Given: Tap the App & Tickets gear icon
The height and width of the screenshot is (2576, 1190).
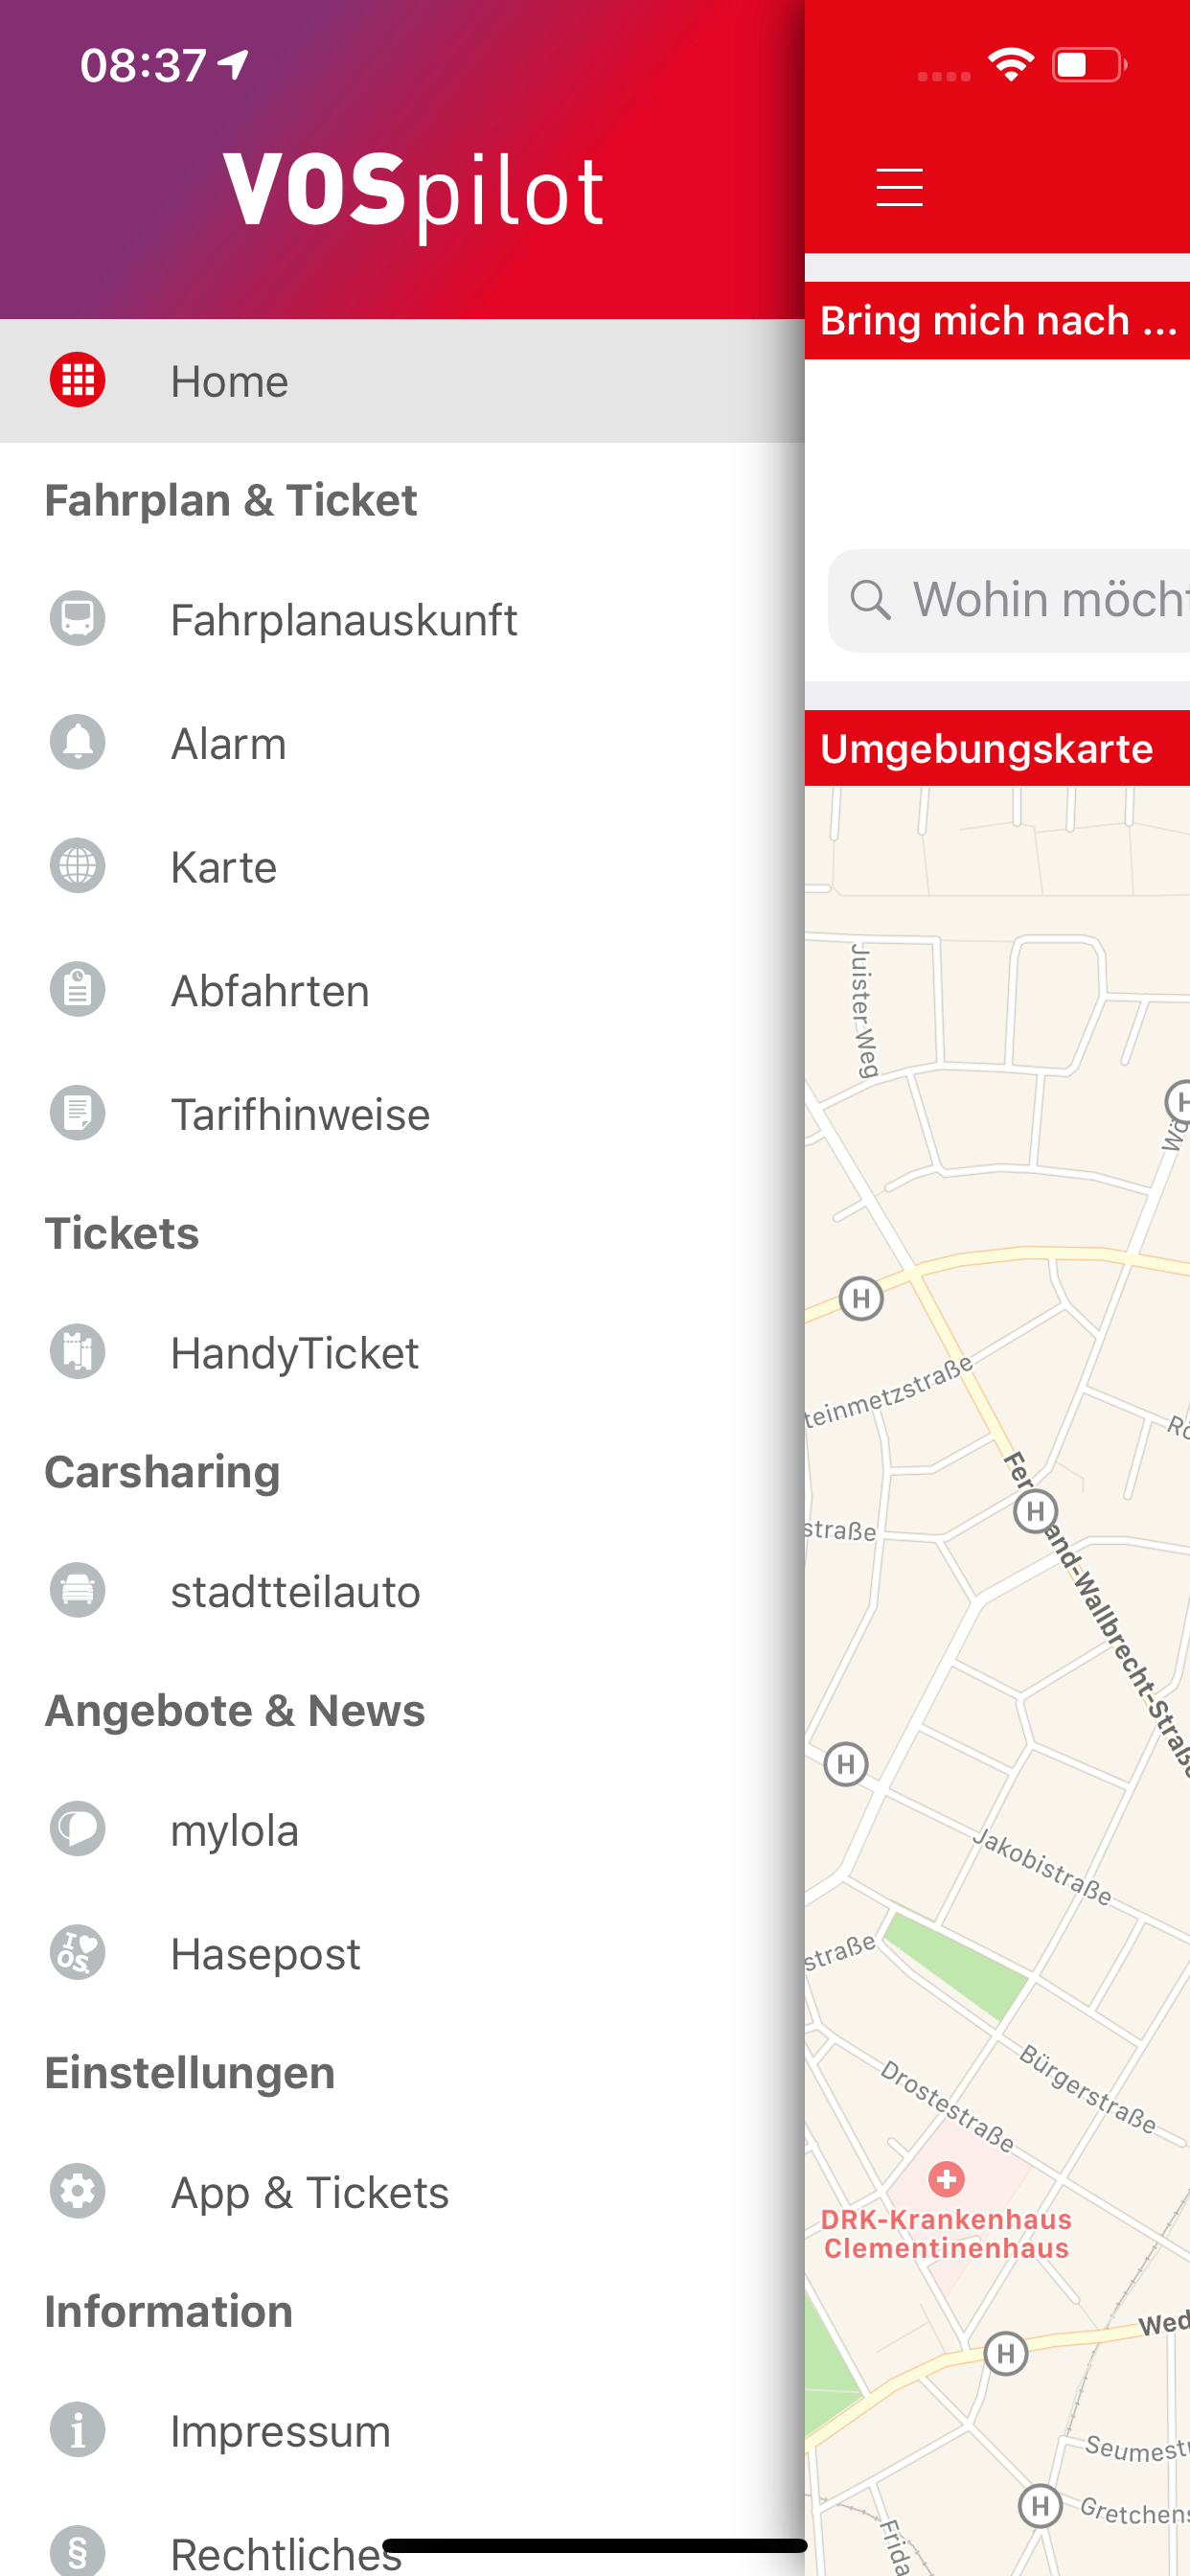Looking at the screenshot, I should coord(78,2191).
